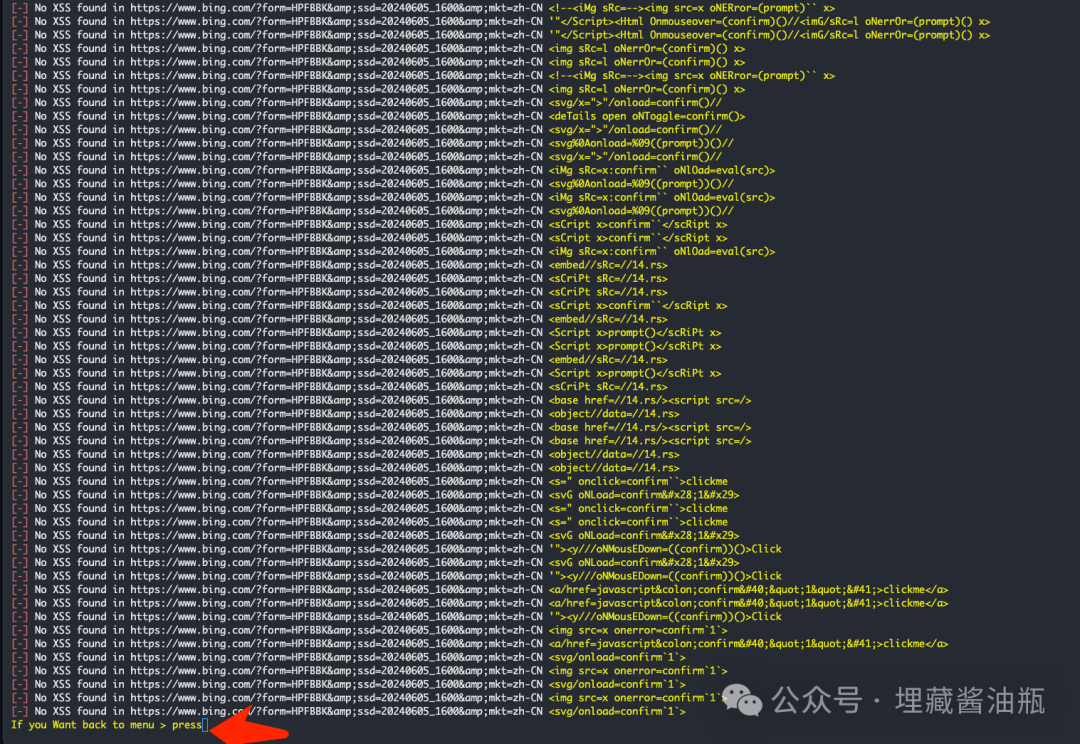Select the '<embed//sRc' payload between two '<Script x>prompt()' rows

click(x=608, y=359)
